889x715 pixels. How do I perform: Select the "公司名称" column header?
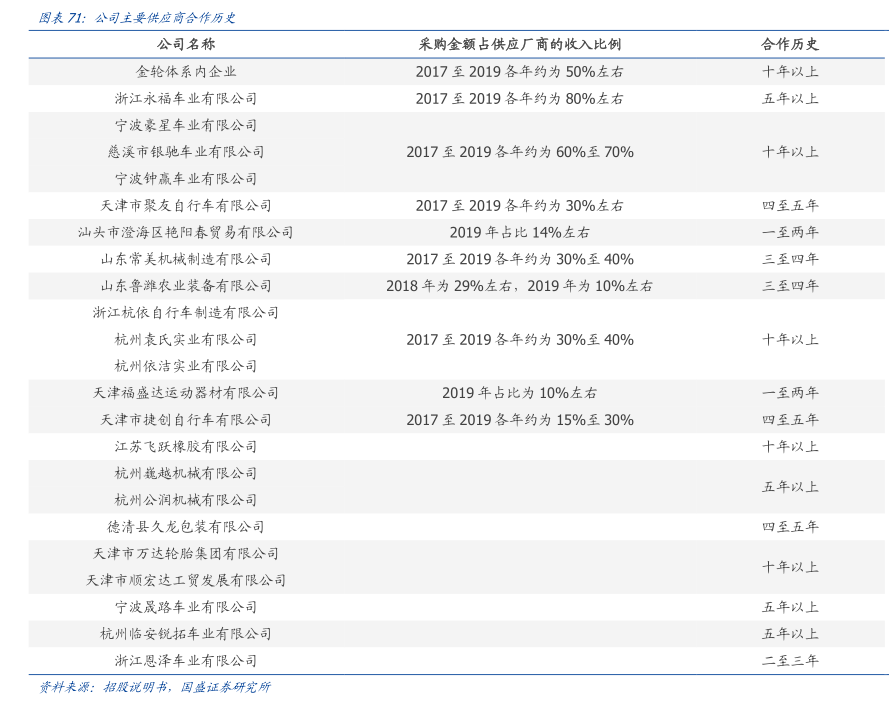click(x=186, y=45)
